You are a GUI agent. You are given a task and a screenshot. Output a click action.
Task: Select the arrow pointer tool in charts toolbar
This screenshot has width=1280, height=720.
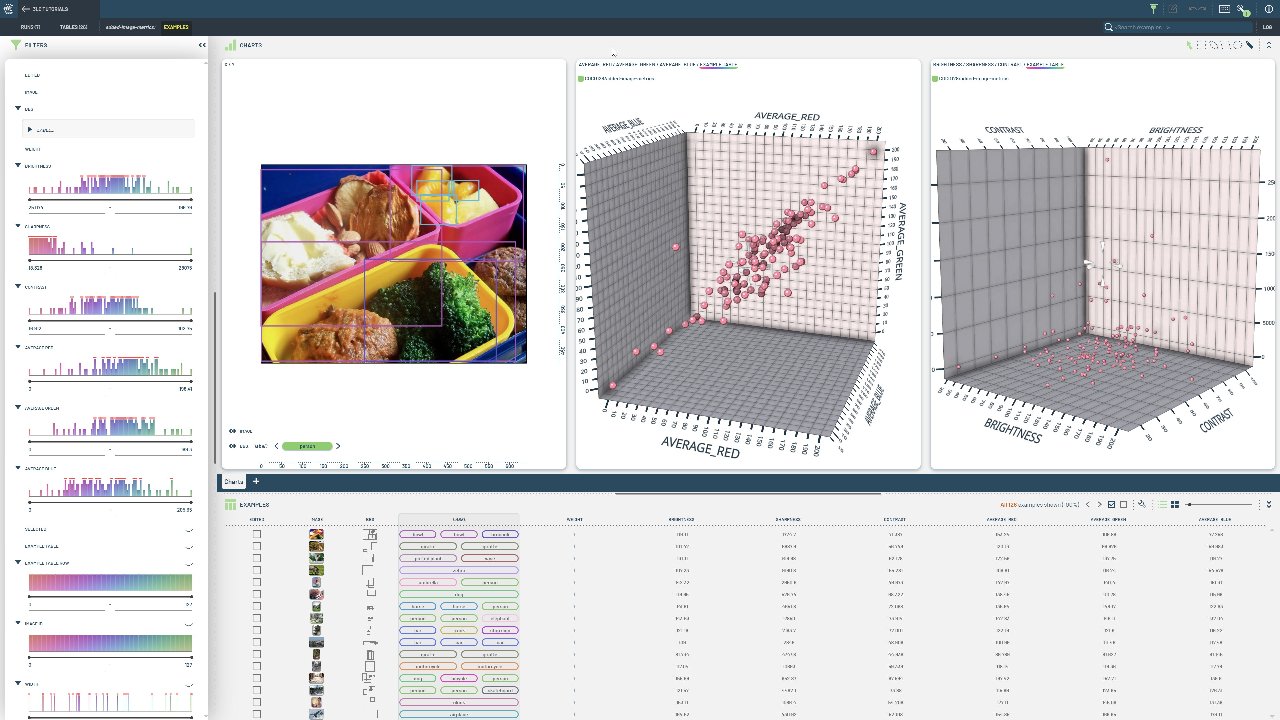pyautogui.click(x=1189, y=45)
